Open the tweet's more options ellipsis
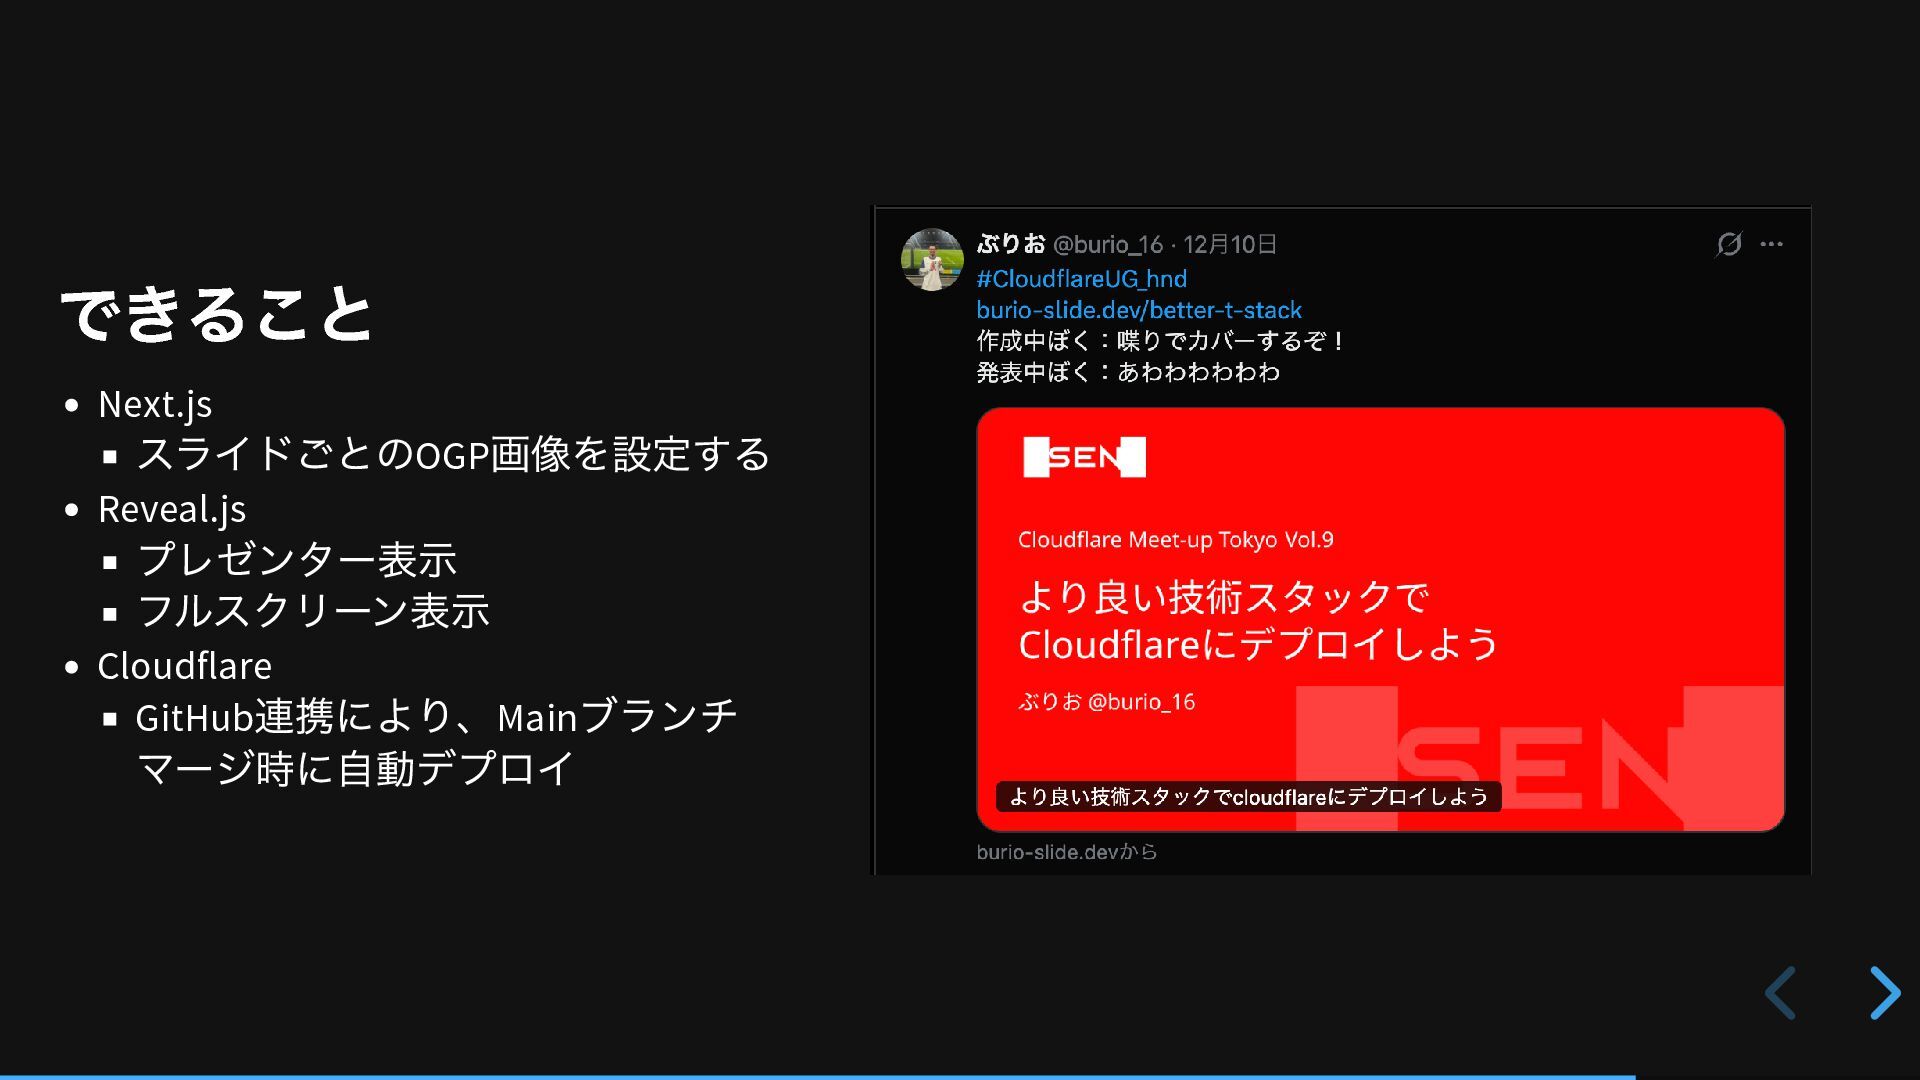 pyautogui.click(x=1771, y=244)
